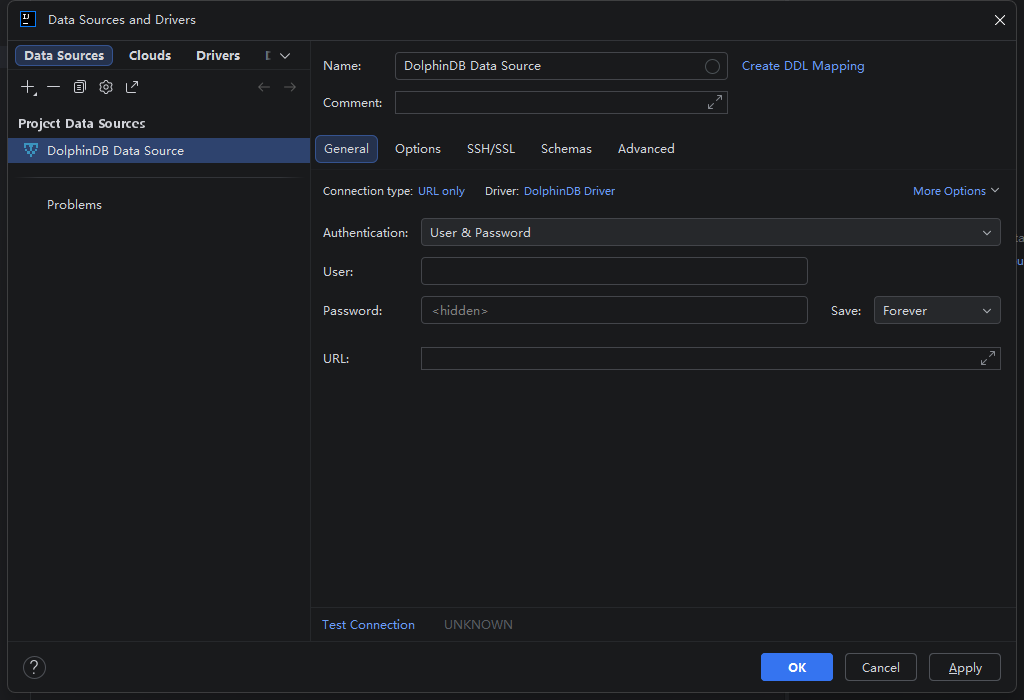Open the DolphinDB Driver link
The width and height of the screenshot is (1024, 700).
569,191
